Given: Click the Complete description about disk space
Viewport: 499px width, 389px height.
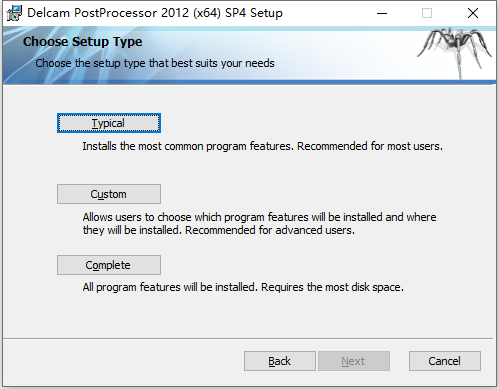Looking at the screenshot, I should click(x=243, y=287).
